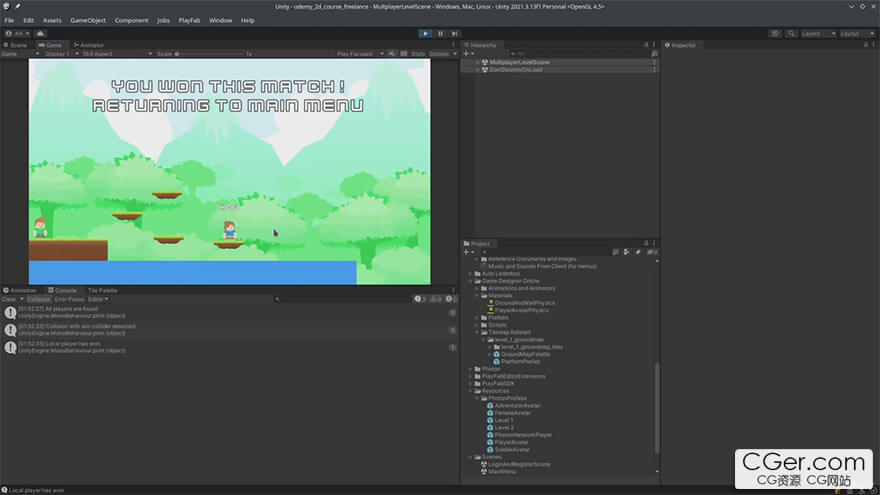
Task: Toggle the errors filter in Console
Action: click(x=451, y=300)
